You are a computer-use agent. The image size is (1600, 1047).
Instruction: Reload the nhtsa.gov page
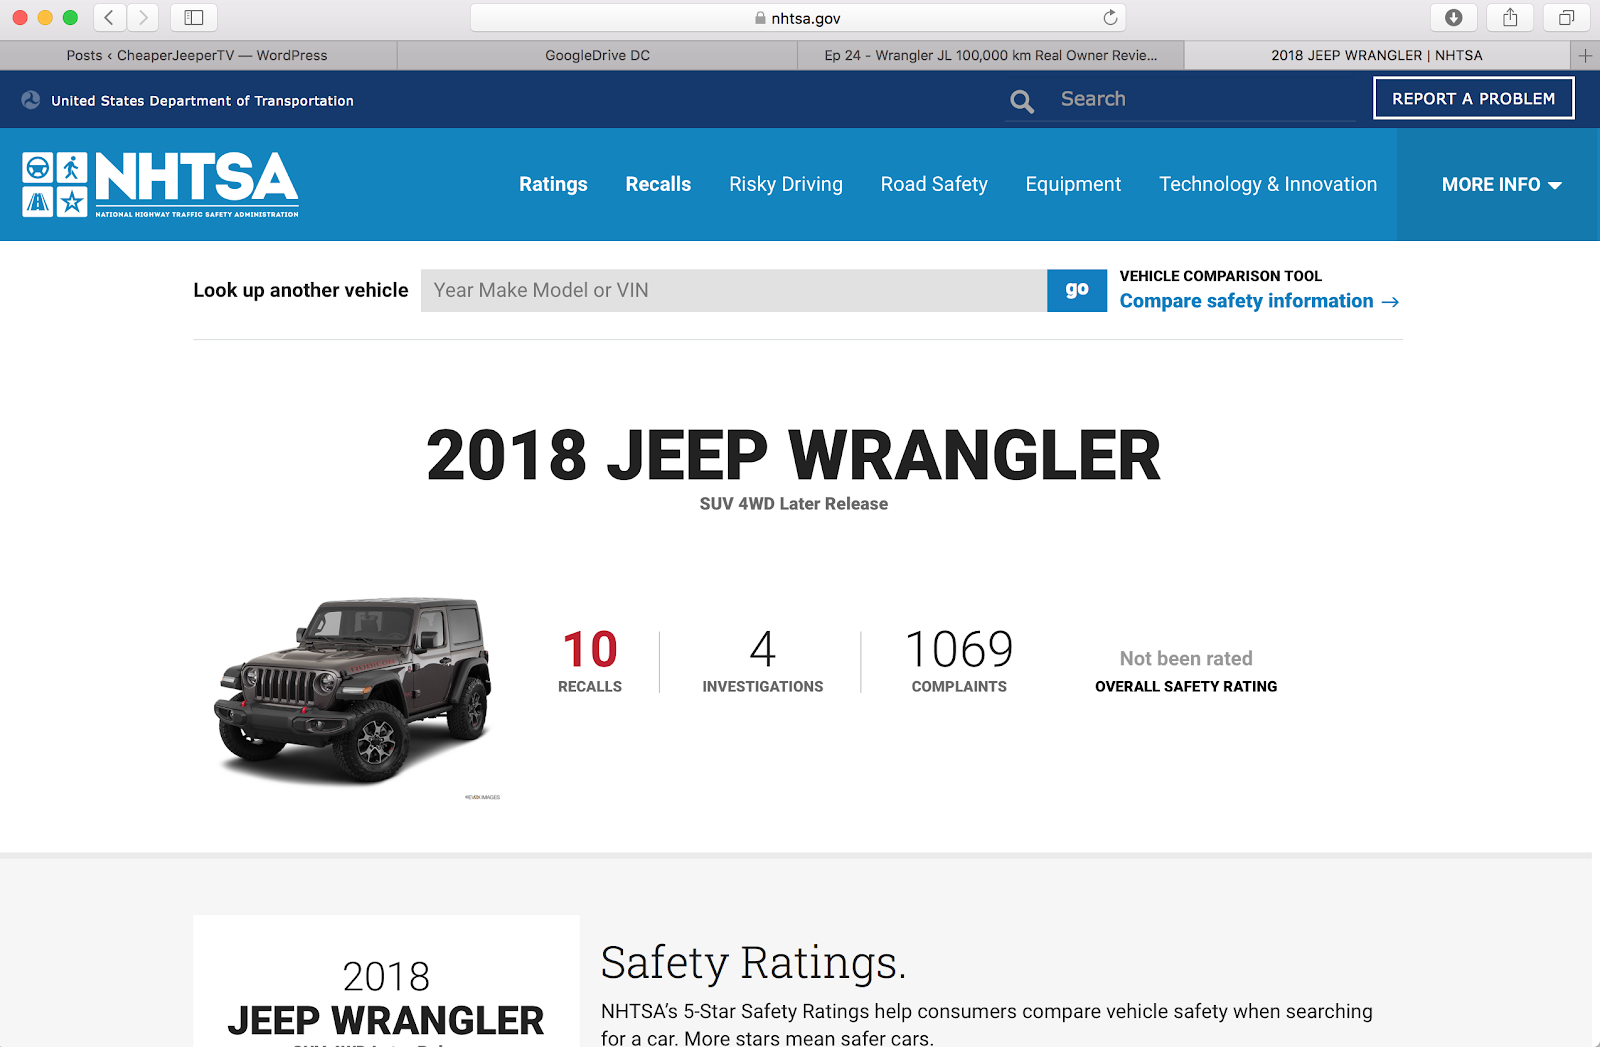click(x=1110, y=17)
